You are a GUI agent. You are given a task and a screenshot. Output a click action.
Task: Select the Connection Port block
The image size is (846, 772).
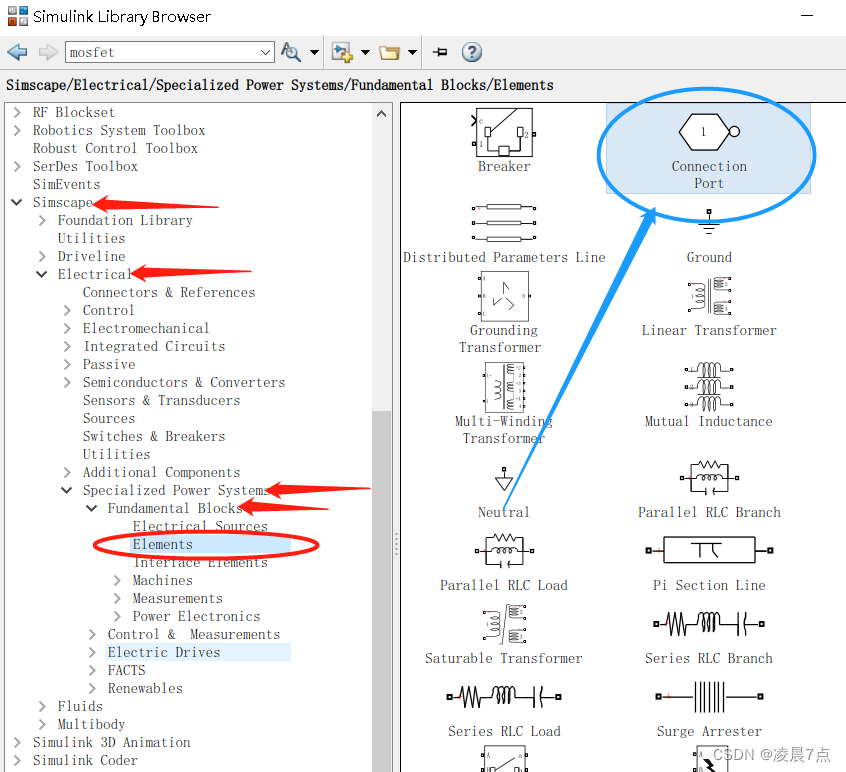point(708,148)
